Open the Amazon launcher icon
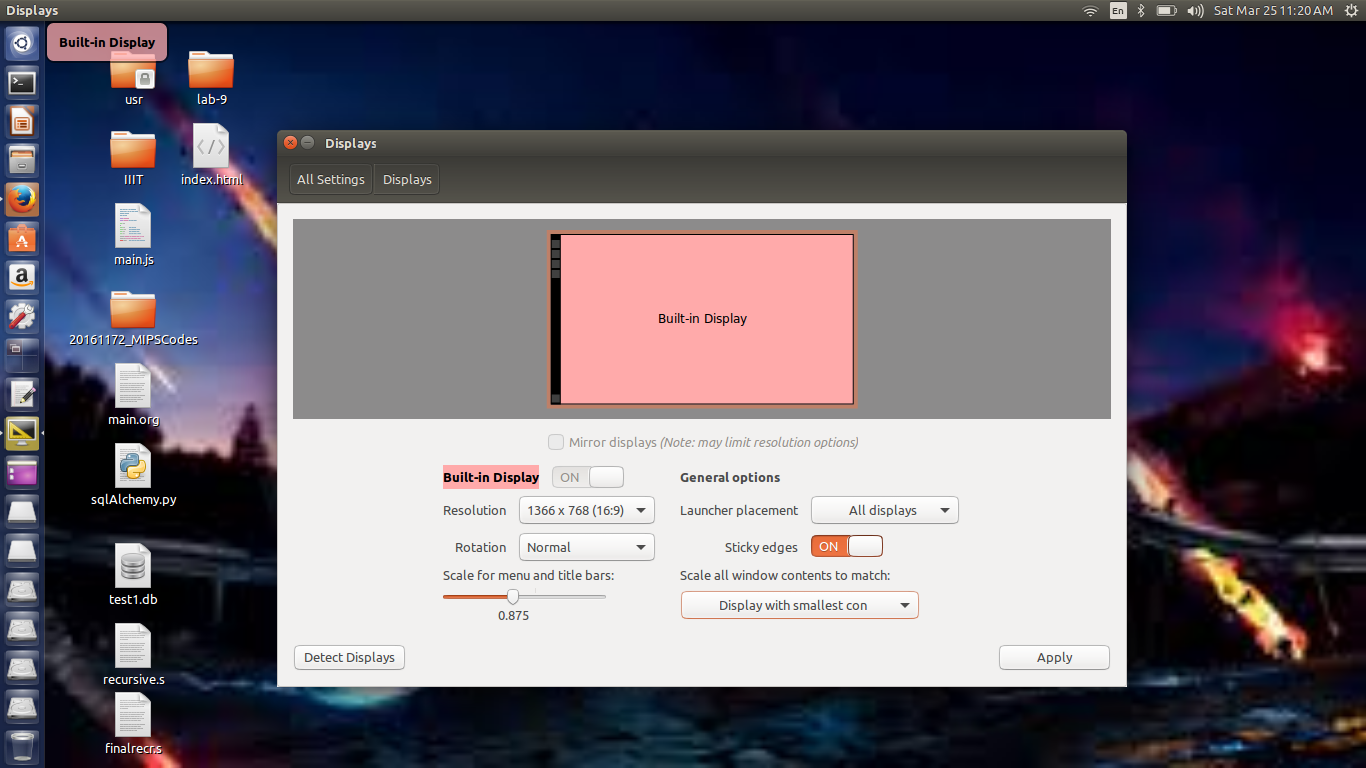1366x768 pixels. coord(21,276)
